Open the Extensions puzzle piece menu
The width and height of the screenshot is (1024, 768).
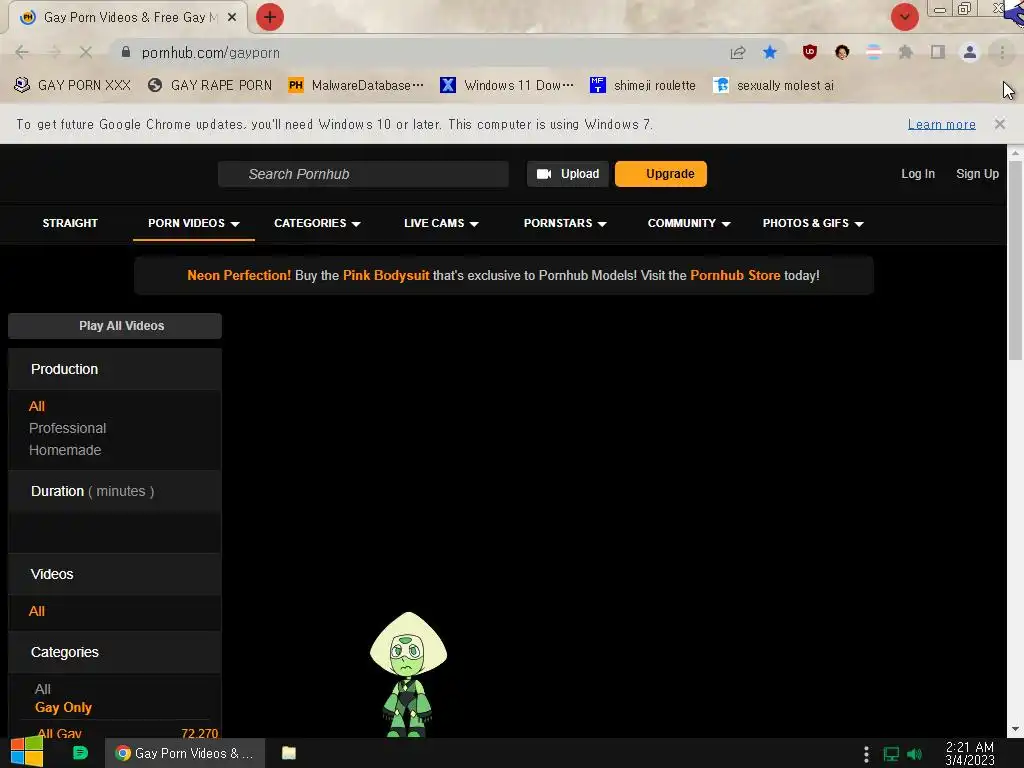[x=906, y=52]
